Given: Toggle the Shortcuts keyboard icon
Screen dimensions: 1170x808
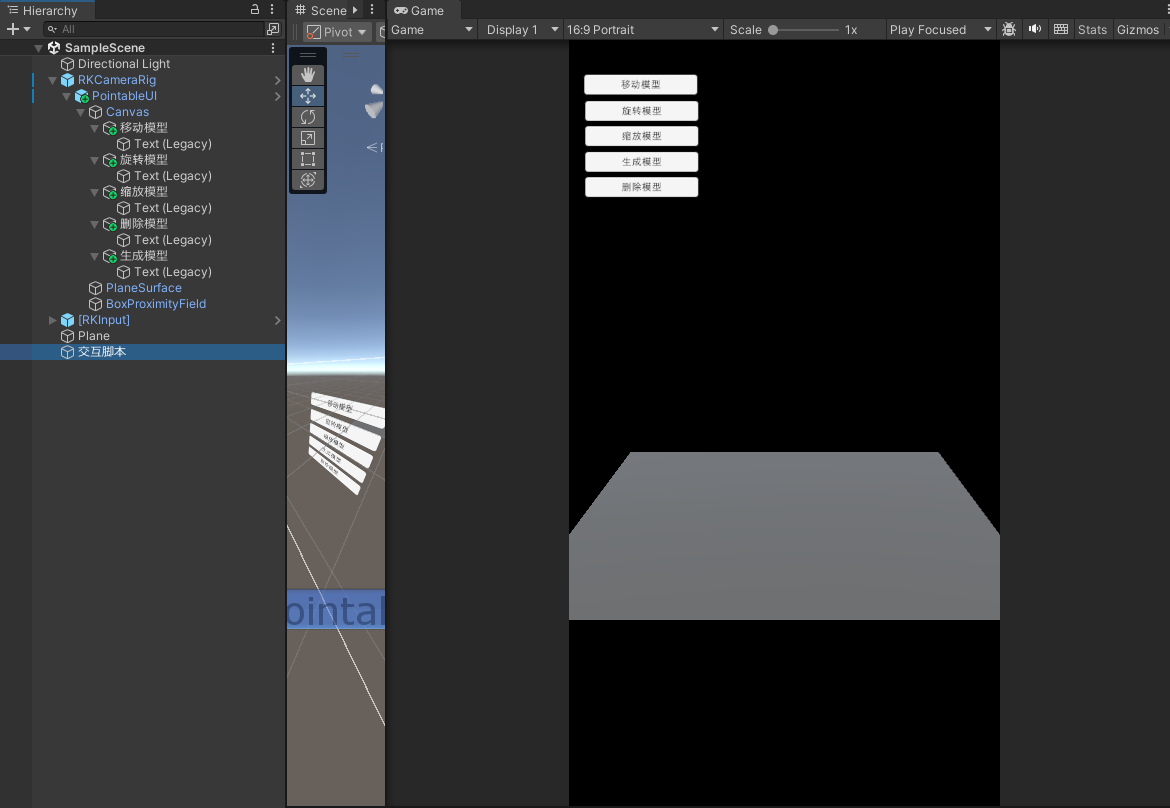Looking at the screenshot, I should tap(1060, 30).
